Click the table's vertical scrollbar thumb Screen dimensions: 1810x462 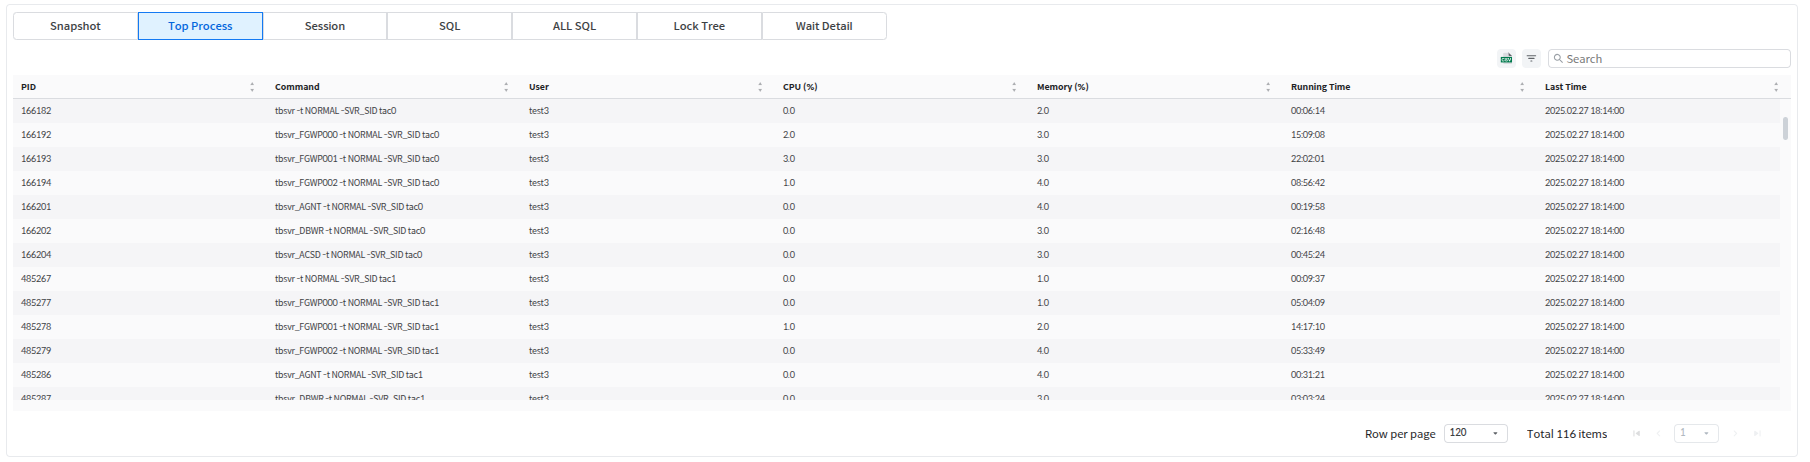pyautogui.click(x=1785, y=128)
